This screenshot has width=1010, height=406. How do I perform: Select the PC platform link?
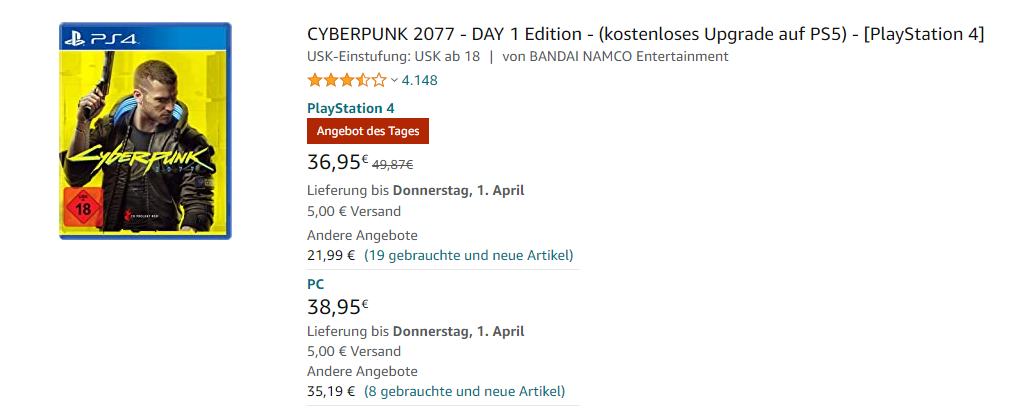pos(316,284)
